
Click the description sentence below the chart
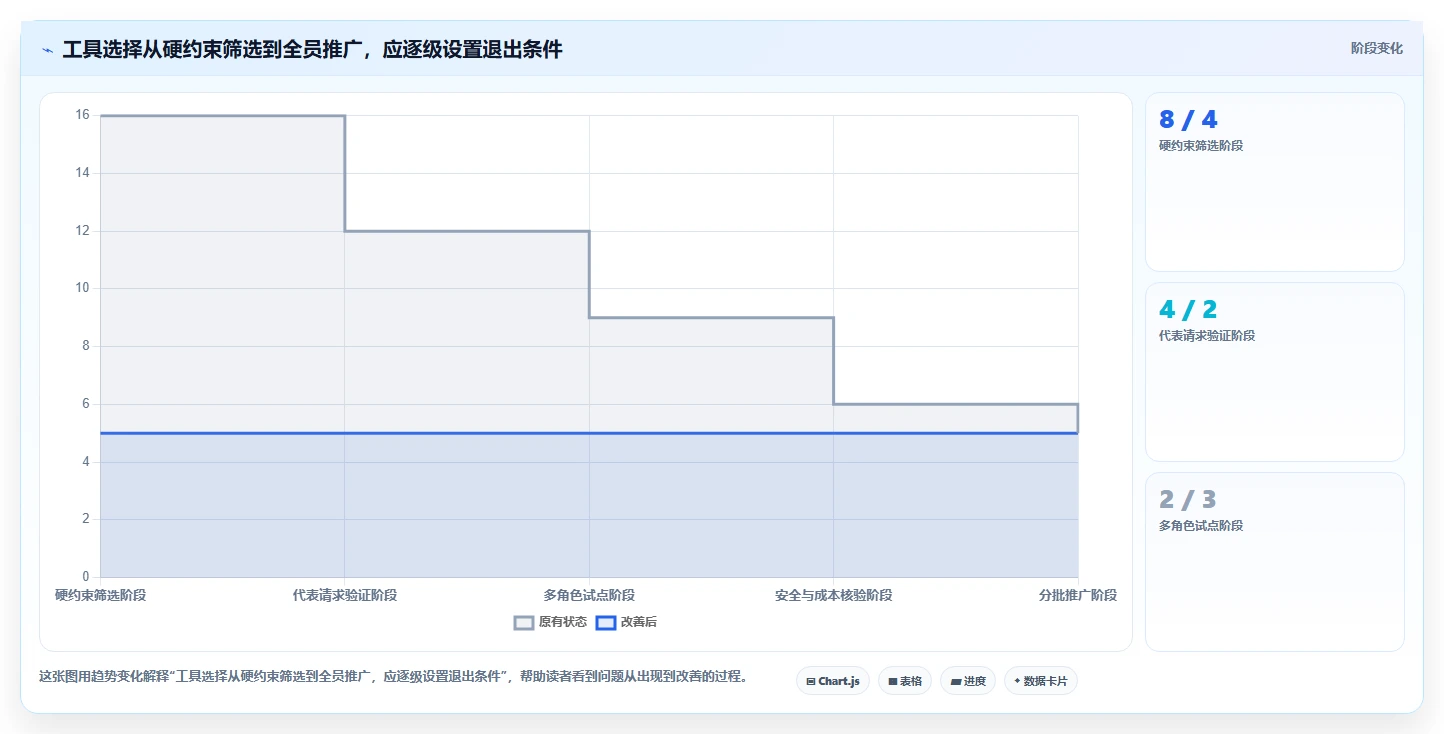pos(393,677)
